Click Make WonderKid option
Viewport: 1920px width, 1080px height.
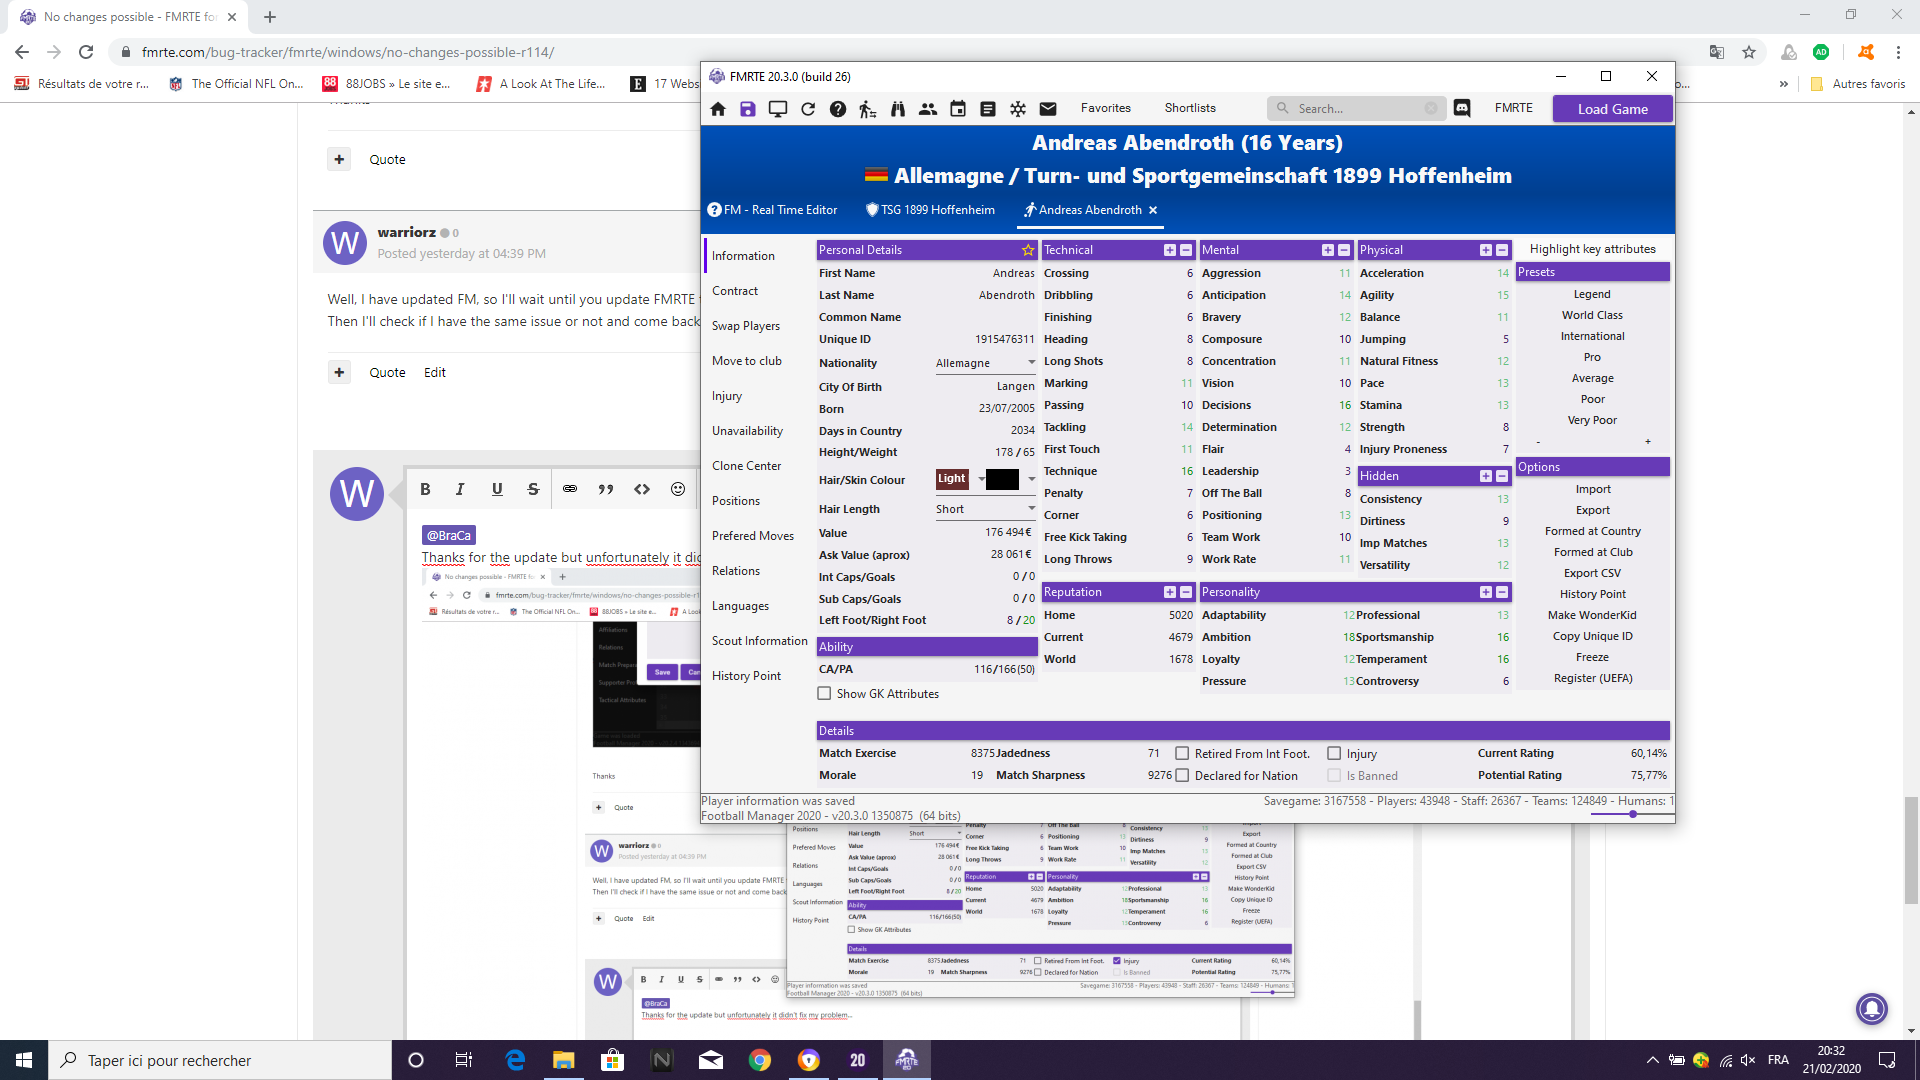(x=1592, y=615)
